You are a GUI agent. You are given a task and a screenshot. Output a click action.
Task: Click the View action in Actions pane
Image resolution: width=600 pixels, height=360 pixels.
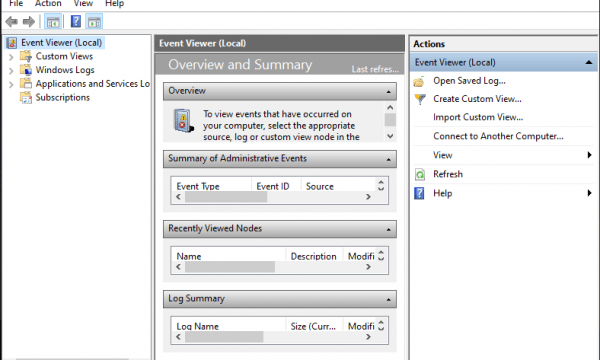click(x=443, y=155)
